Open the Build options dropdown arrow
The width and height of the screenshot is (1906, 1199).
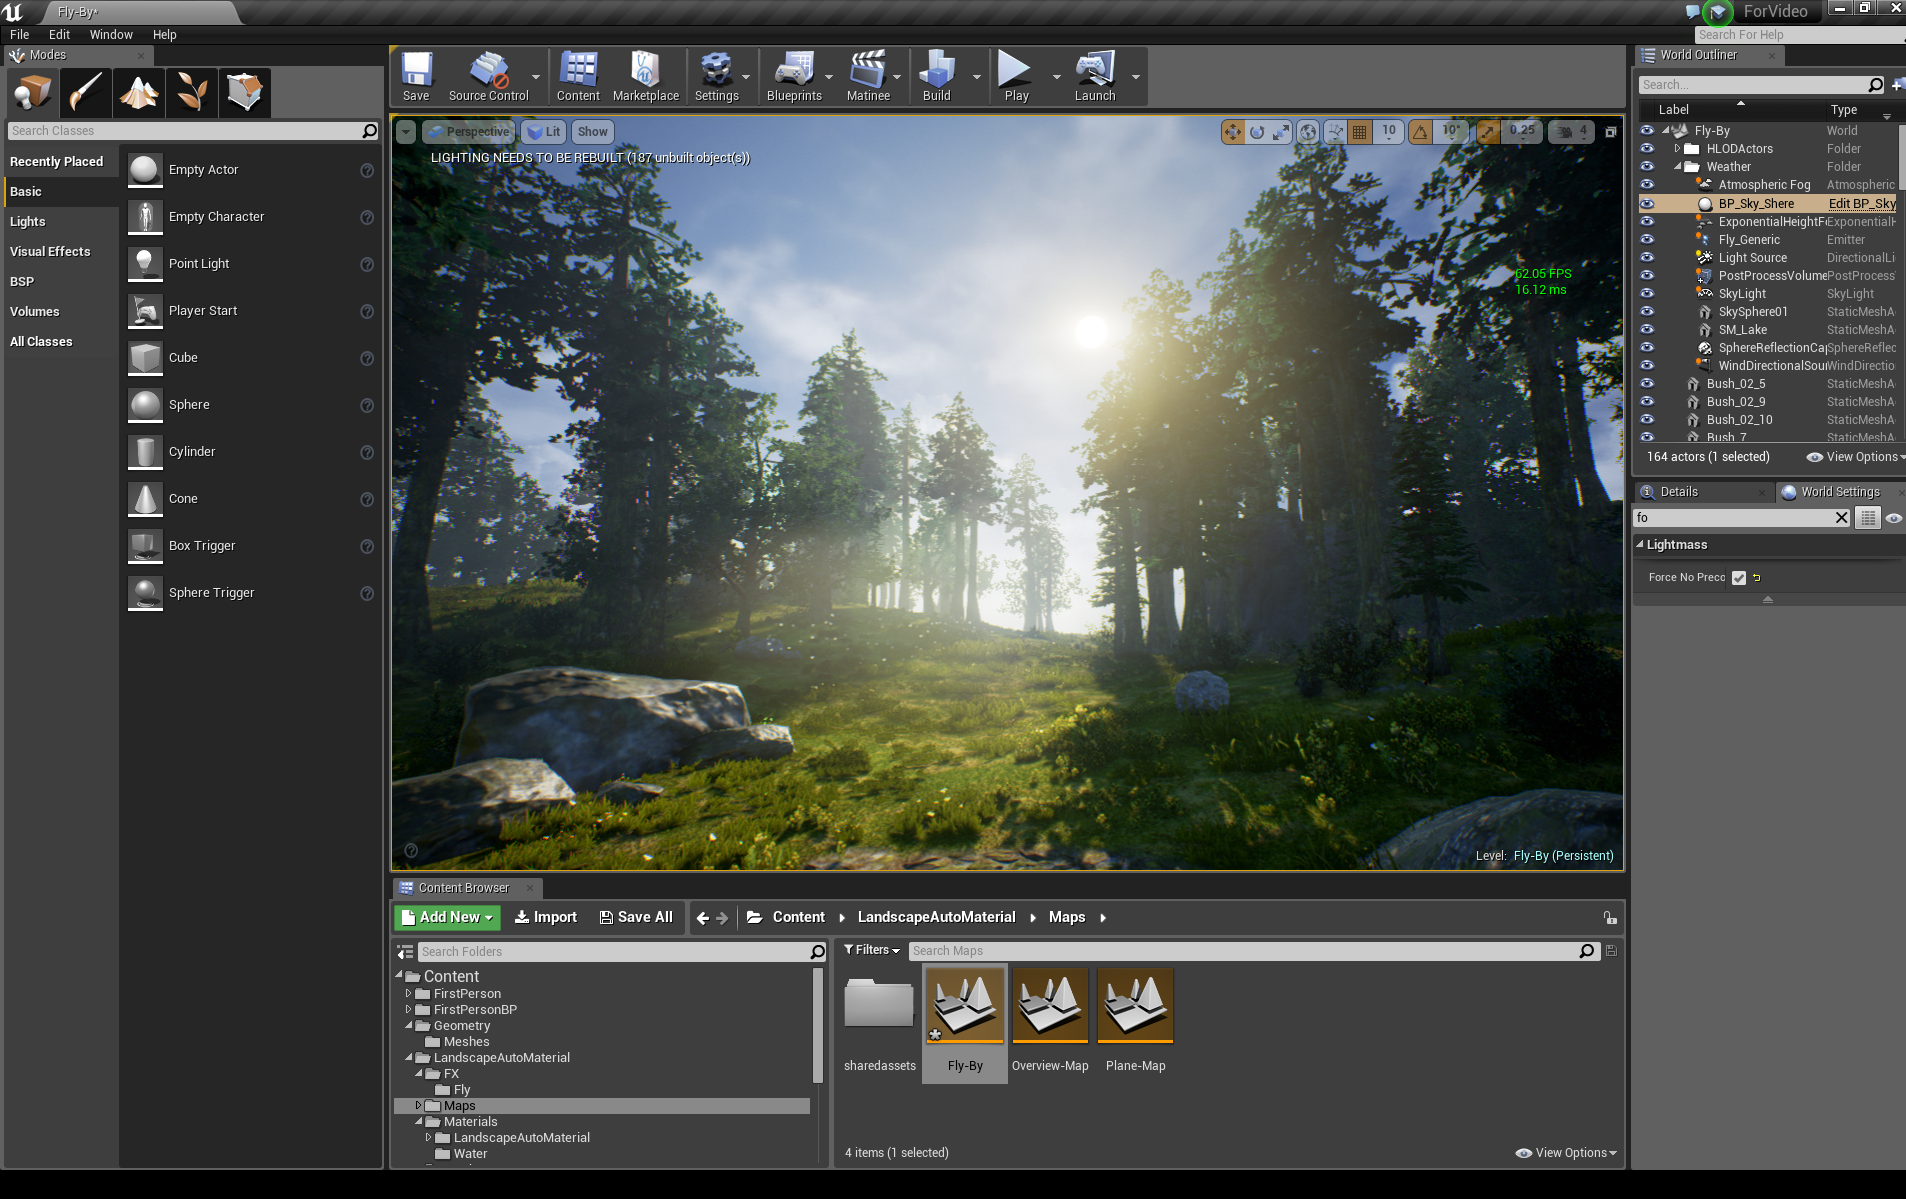(x=976, y=77)
